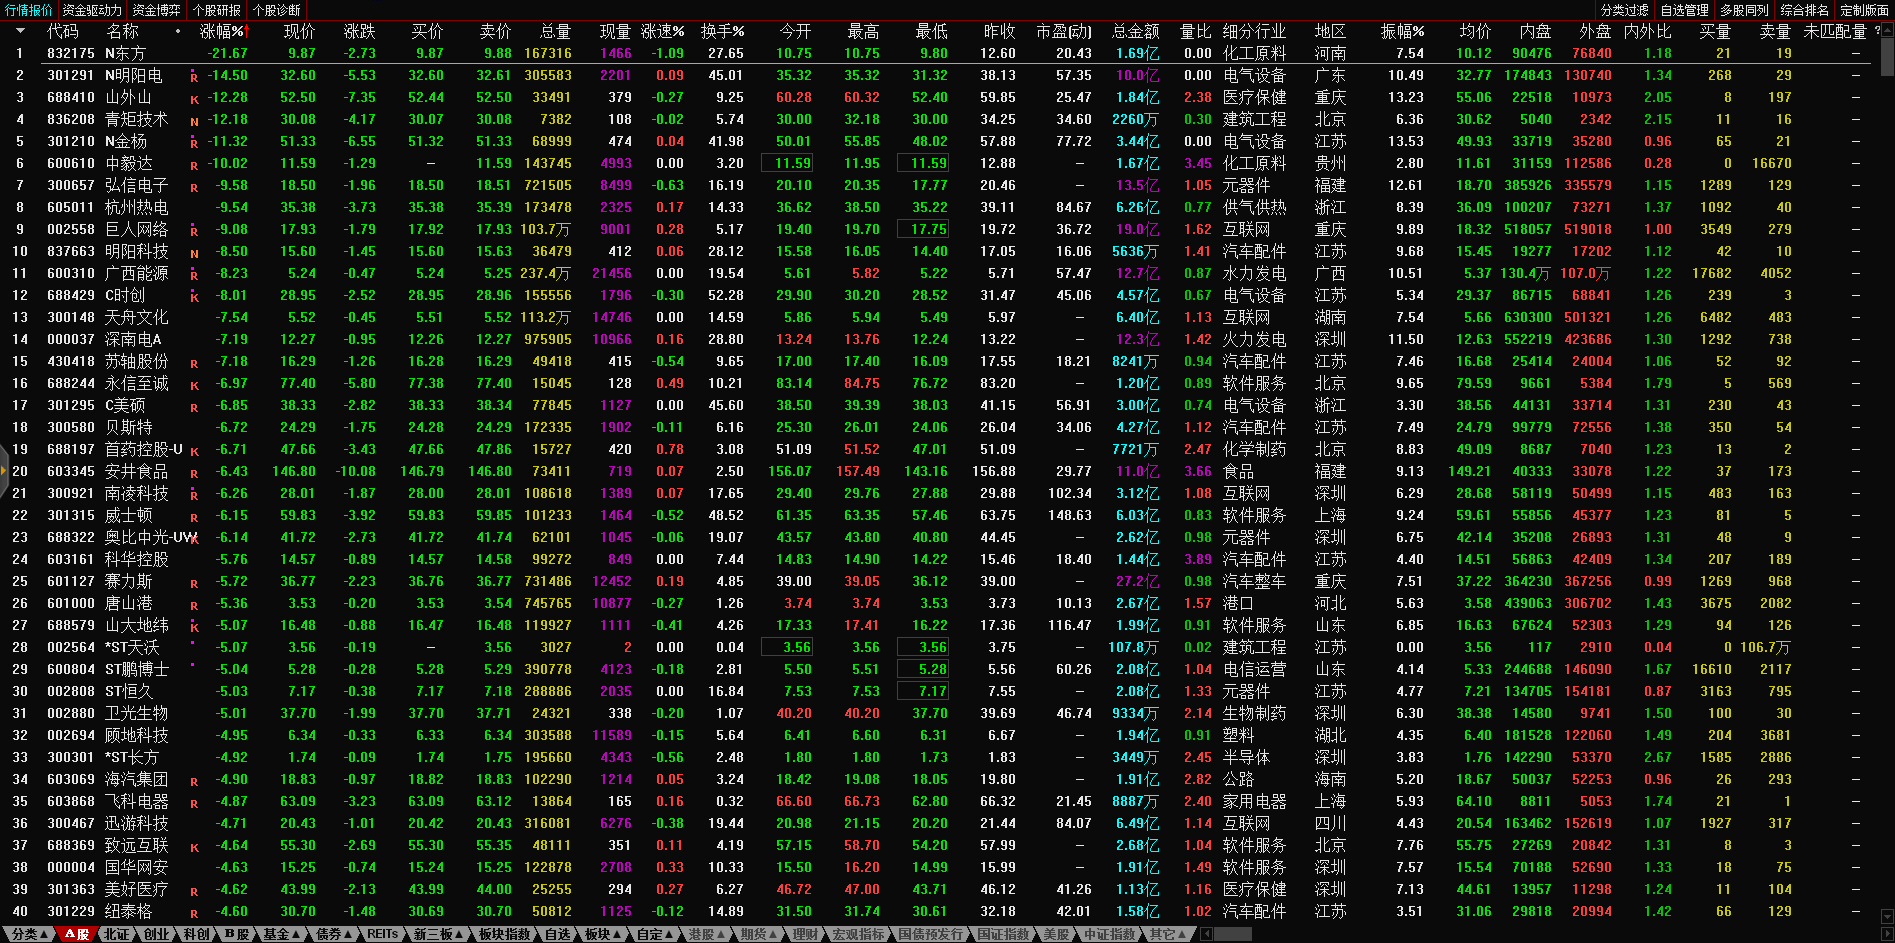Expand the 板块 bottom tab dropdown

603,934
